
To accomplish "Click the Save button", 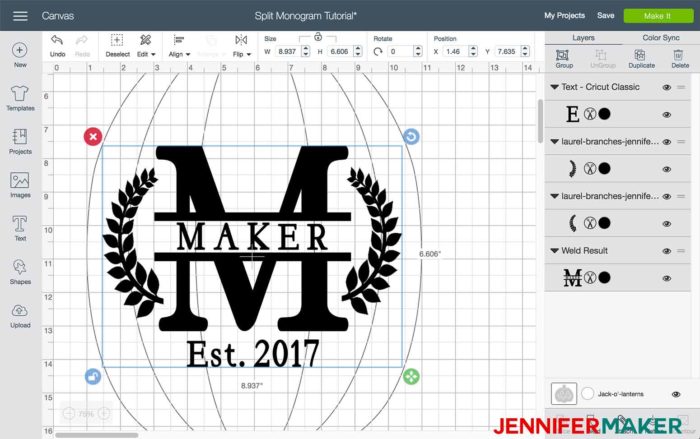I will 605,16.
